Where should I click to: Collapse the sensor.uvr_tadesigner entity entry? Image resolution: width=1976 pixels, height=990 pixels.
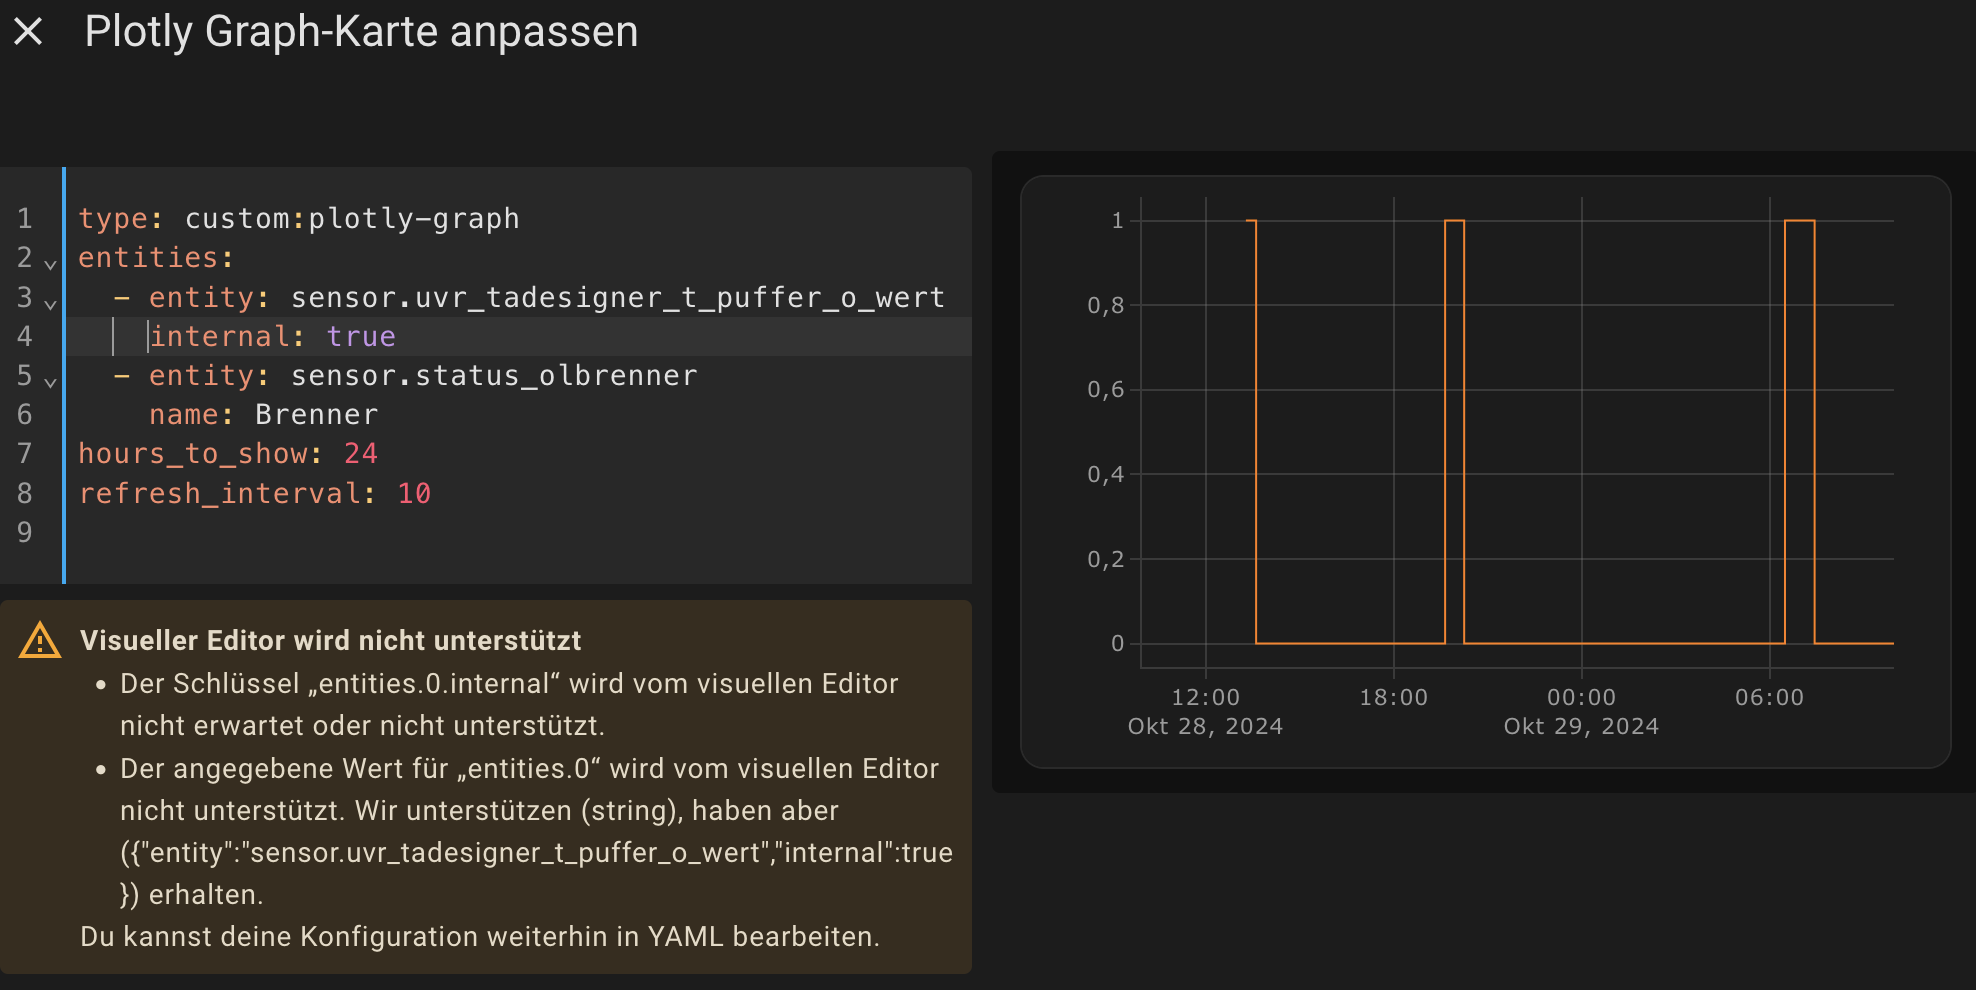point(50,304)
